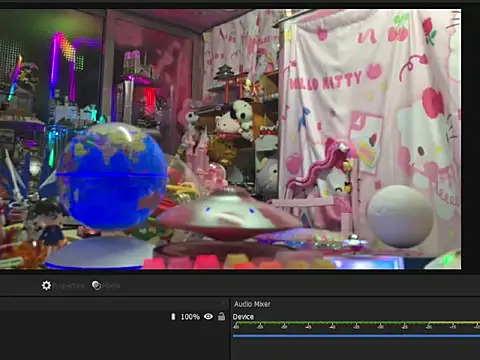
Task: Click battery icon in the source row
Action: coord(173,317)
